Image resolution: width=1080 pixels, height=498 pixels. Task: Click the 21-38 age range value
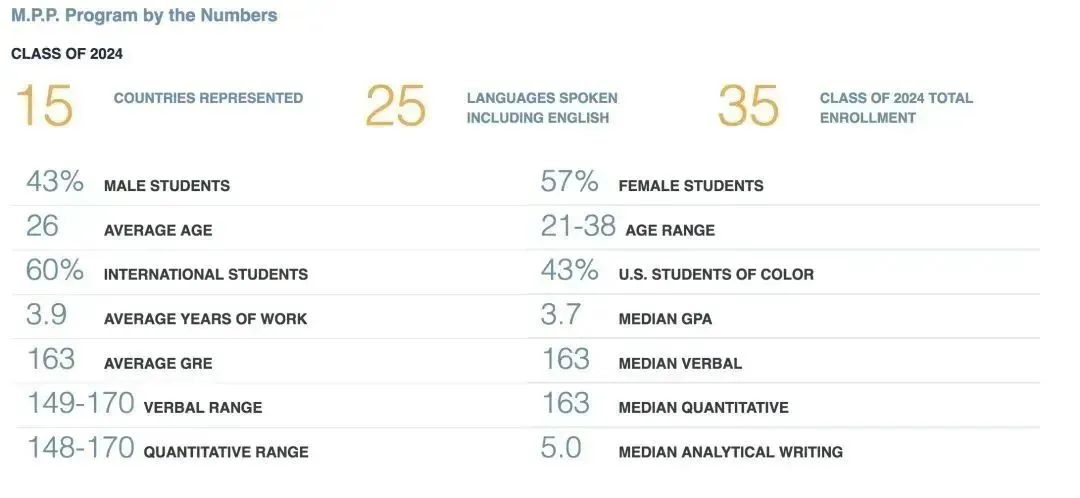click(x=578, y=227)
